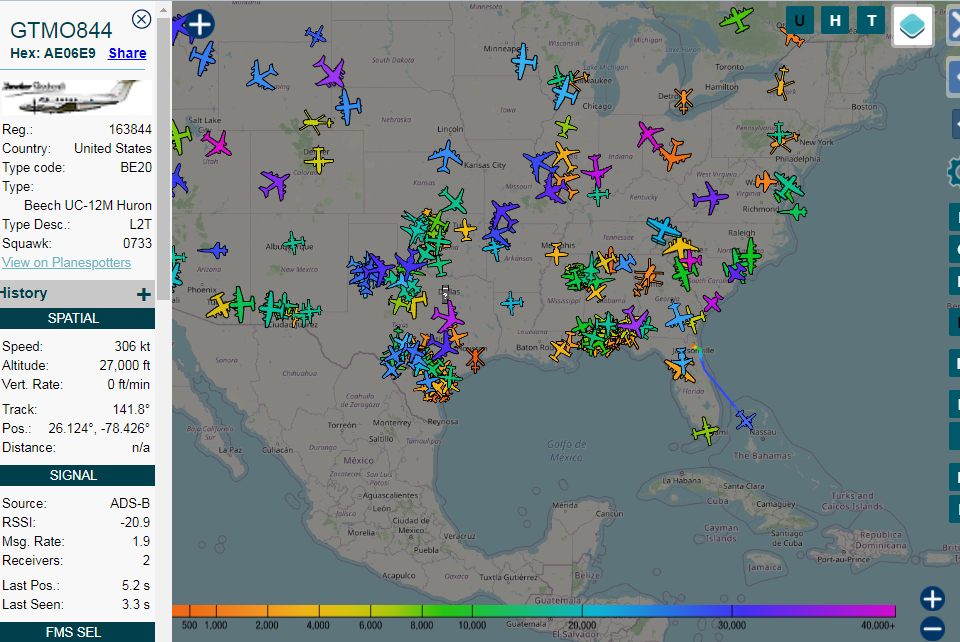Zoom in with the bottom-right plus button
Image resolution: width=960 pixels, height=642 pixels.
pyautogui.click(x=932, y=599)
